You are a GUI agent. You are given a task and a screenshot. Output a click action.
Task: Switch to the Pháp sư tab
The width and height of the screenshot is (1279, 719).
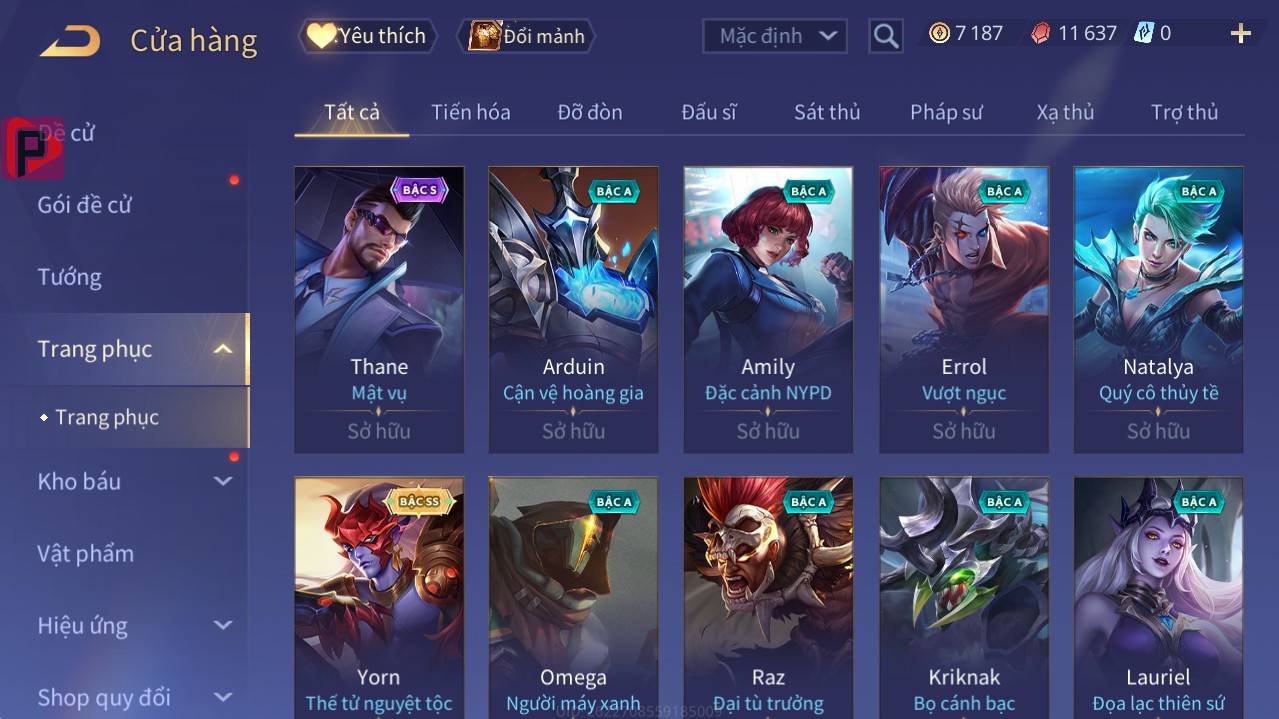pos(946,112)
